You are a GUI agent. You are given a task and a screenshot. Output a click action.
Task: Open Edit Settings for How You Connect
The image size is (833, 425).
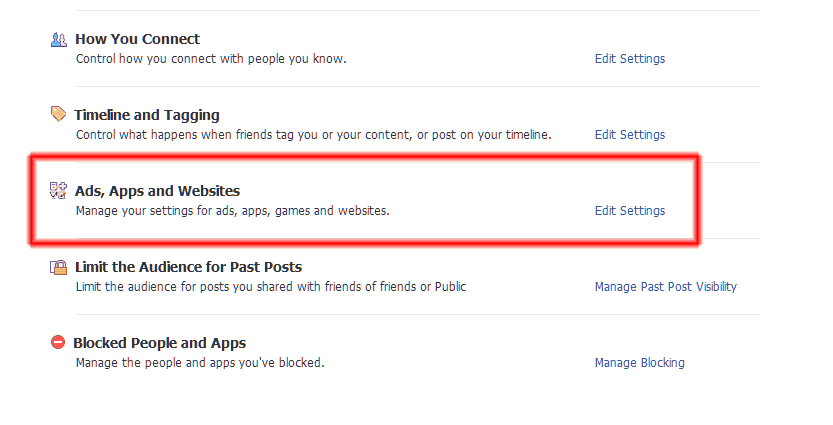tap(630, 58)
